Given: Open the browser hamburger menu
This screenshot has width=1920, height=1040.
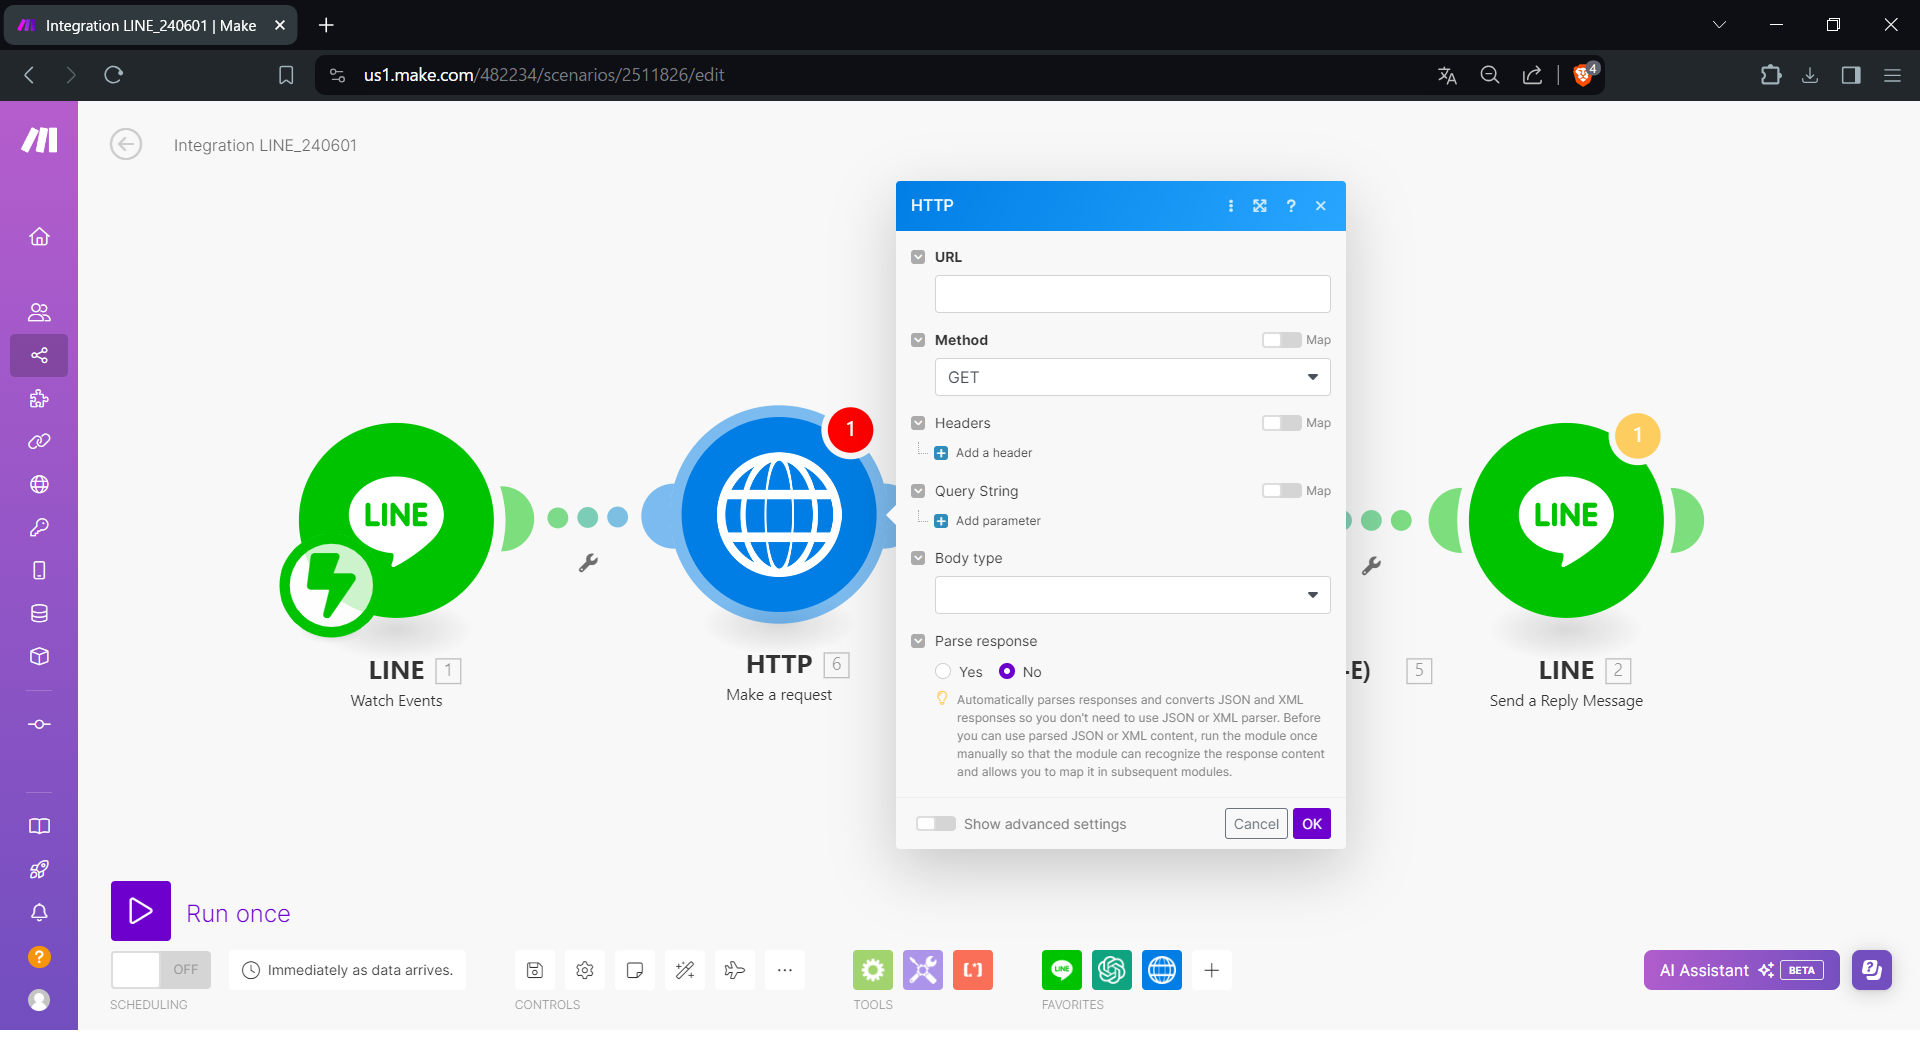Looking at the screenshot, I should [x=1892, y=75].
